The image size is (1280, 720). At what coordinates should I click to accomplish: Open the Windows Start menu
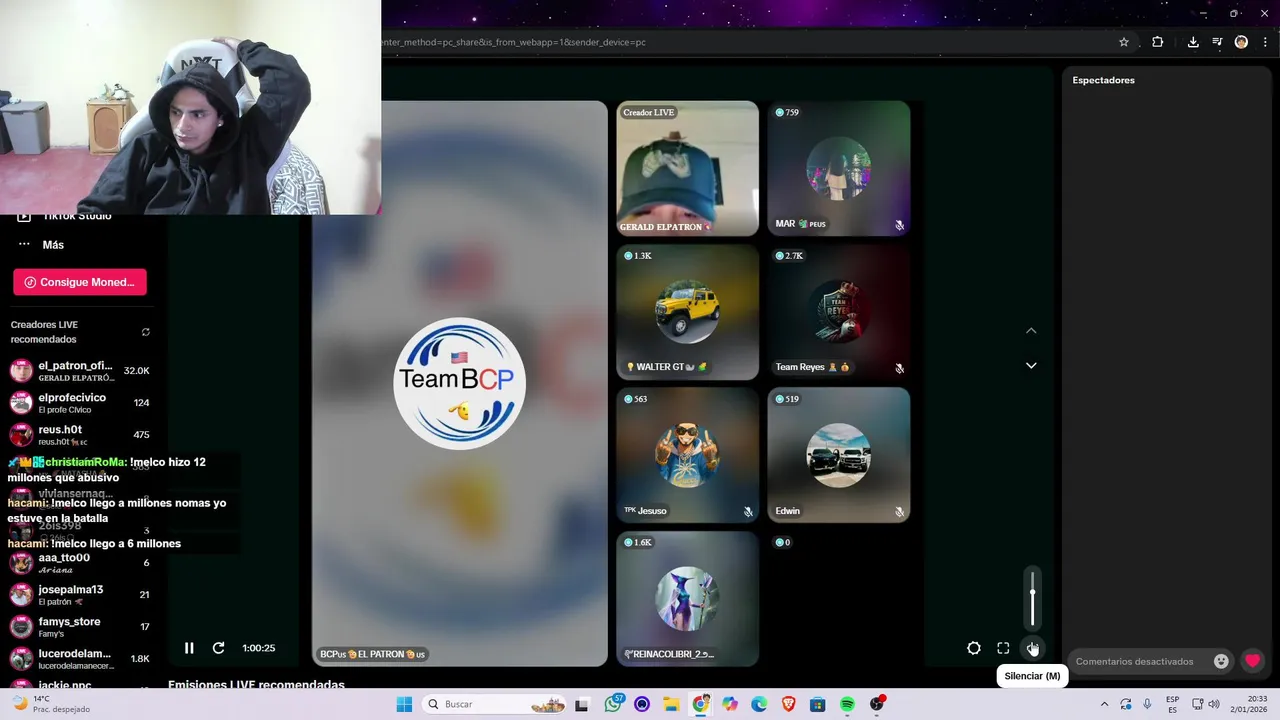click(x=404, y=704)
